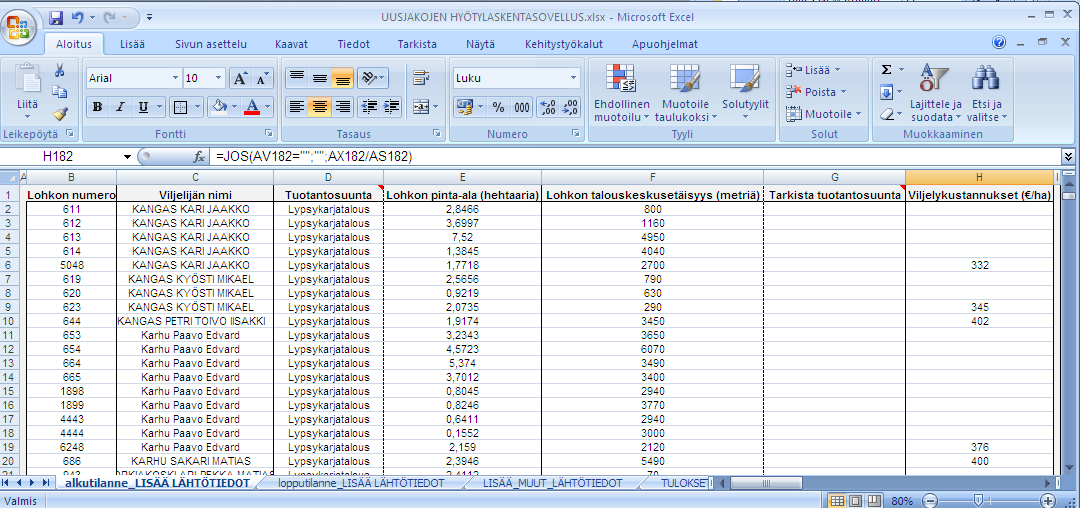The width and height of the screenshot is (1080, 508).
Task: Open Solutyylit cell styles gallery
Action: (x=745, y=93)
